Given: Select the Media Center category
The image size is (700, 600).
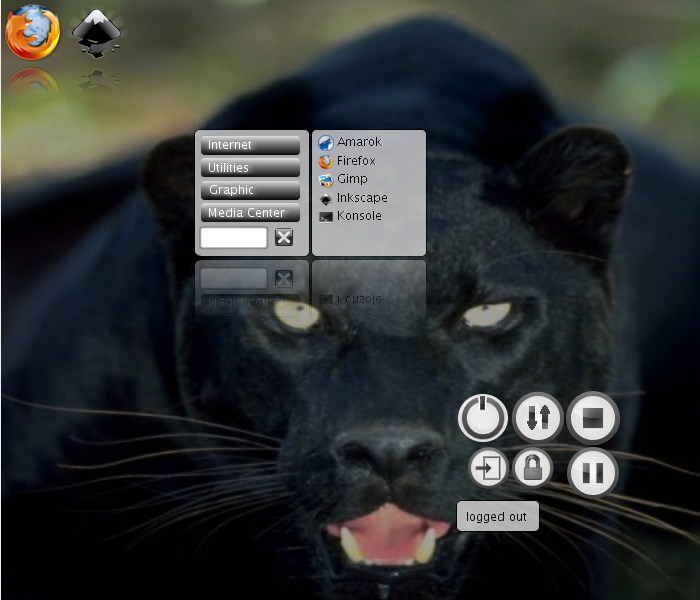Looking at the screenshot, I should [250, 213].
